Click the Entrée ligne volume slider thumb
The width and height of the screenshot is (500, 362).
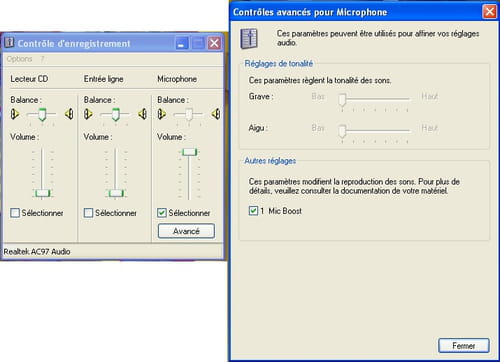116,193
